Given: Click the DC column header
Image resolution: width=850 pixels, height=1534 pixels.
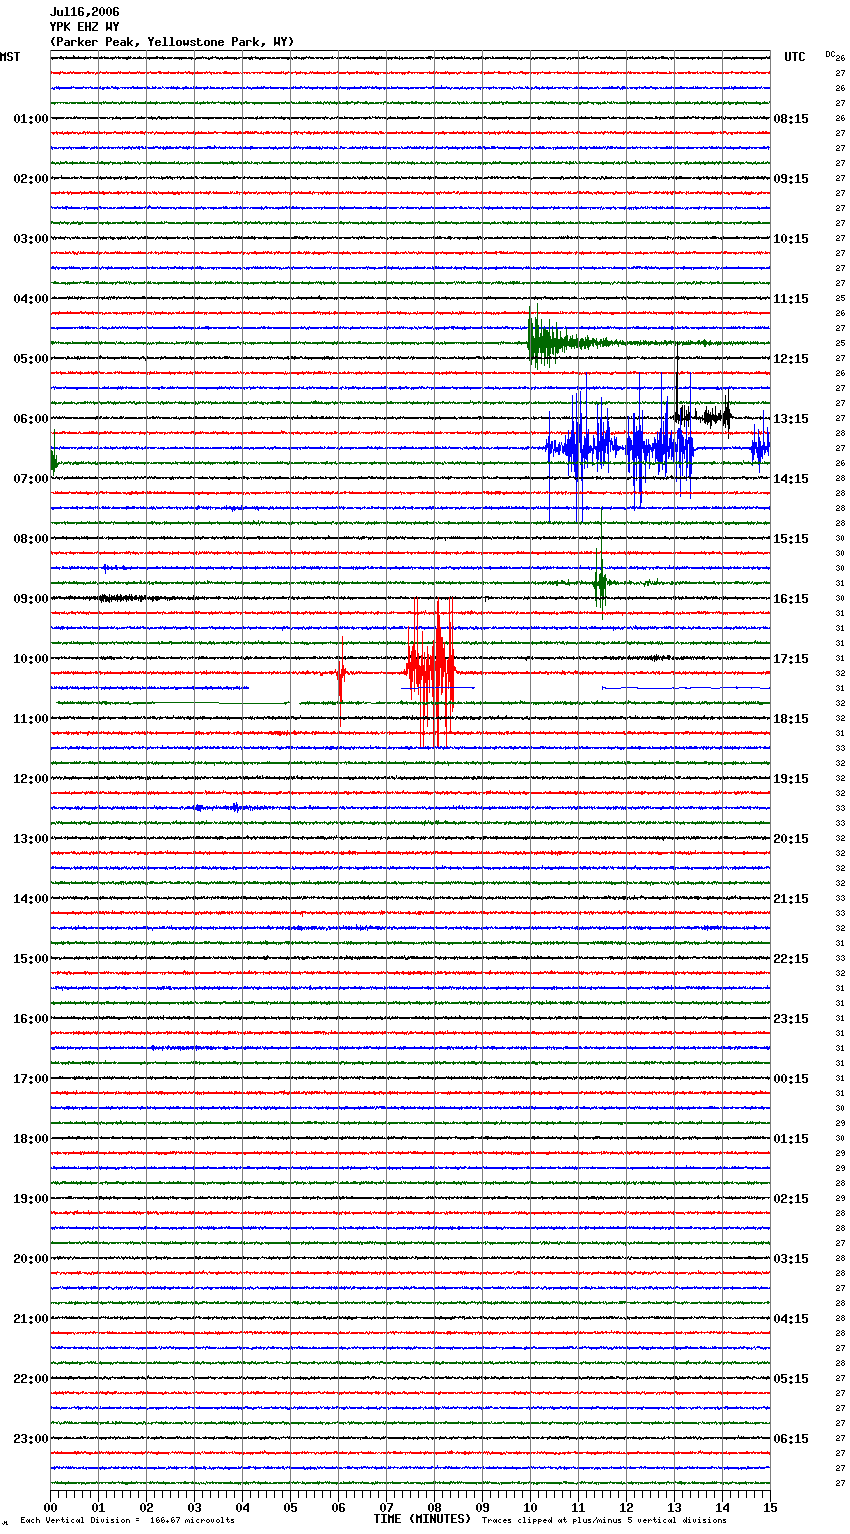Looking at the screenshot, I should tap(831, 54).
